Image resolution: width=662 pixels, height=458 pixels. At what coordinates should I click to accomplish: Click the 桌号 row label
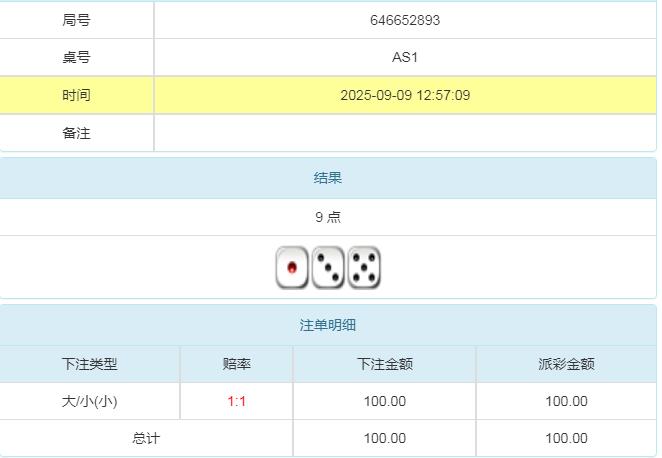click(x=76, y=57)
